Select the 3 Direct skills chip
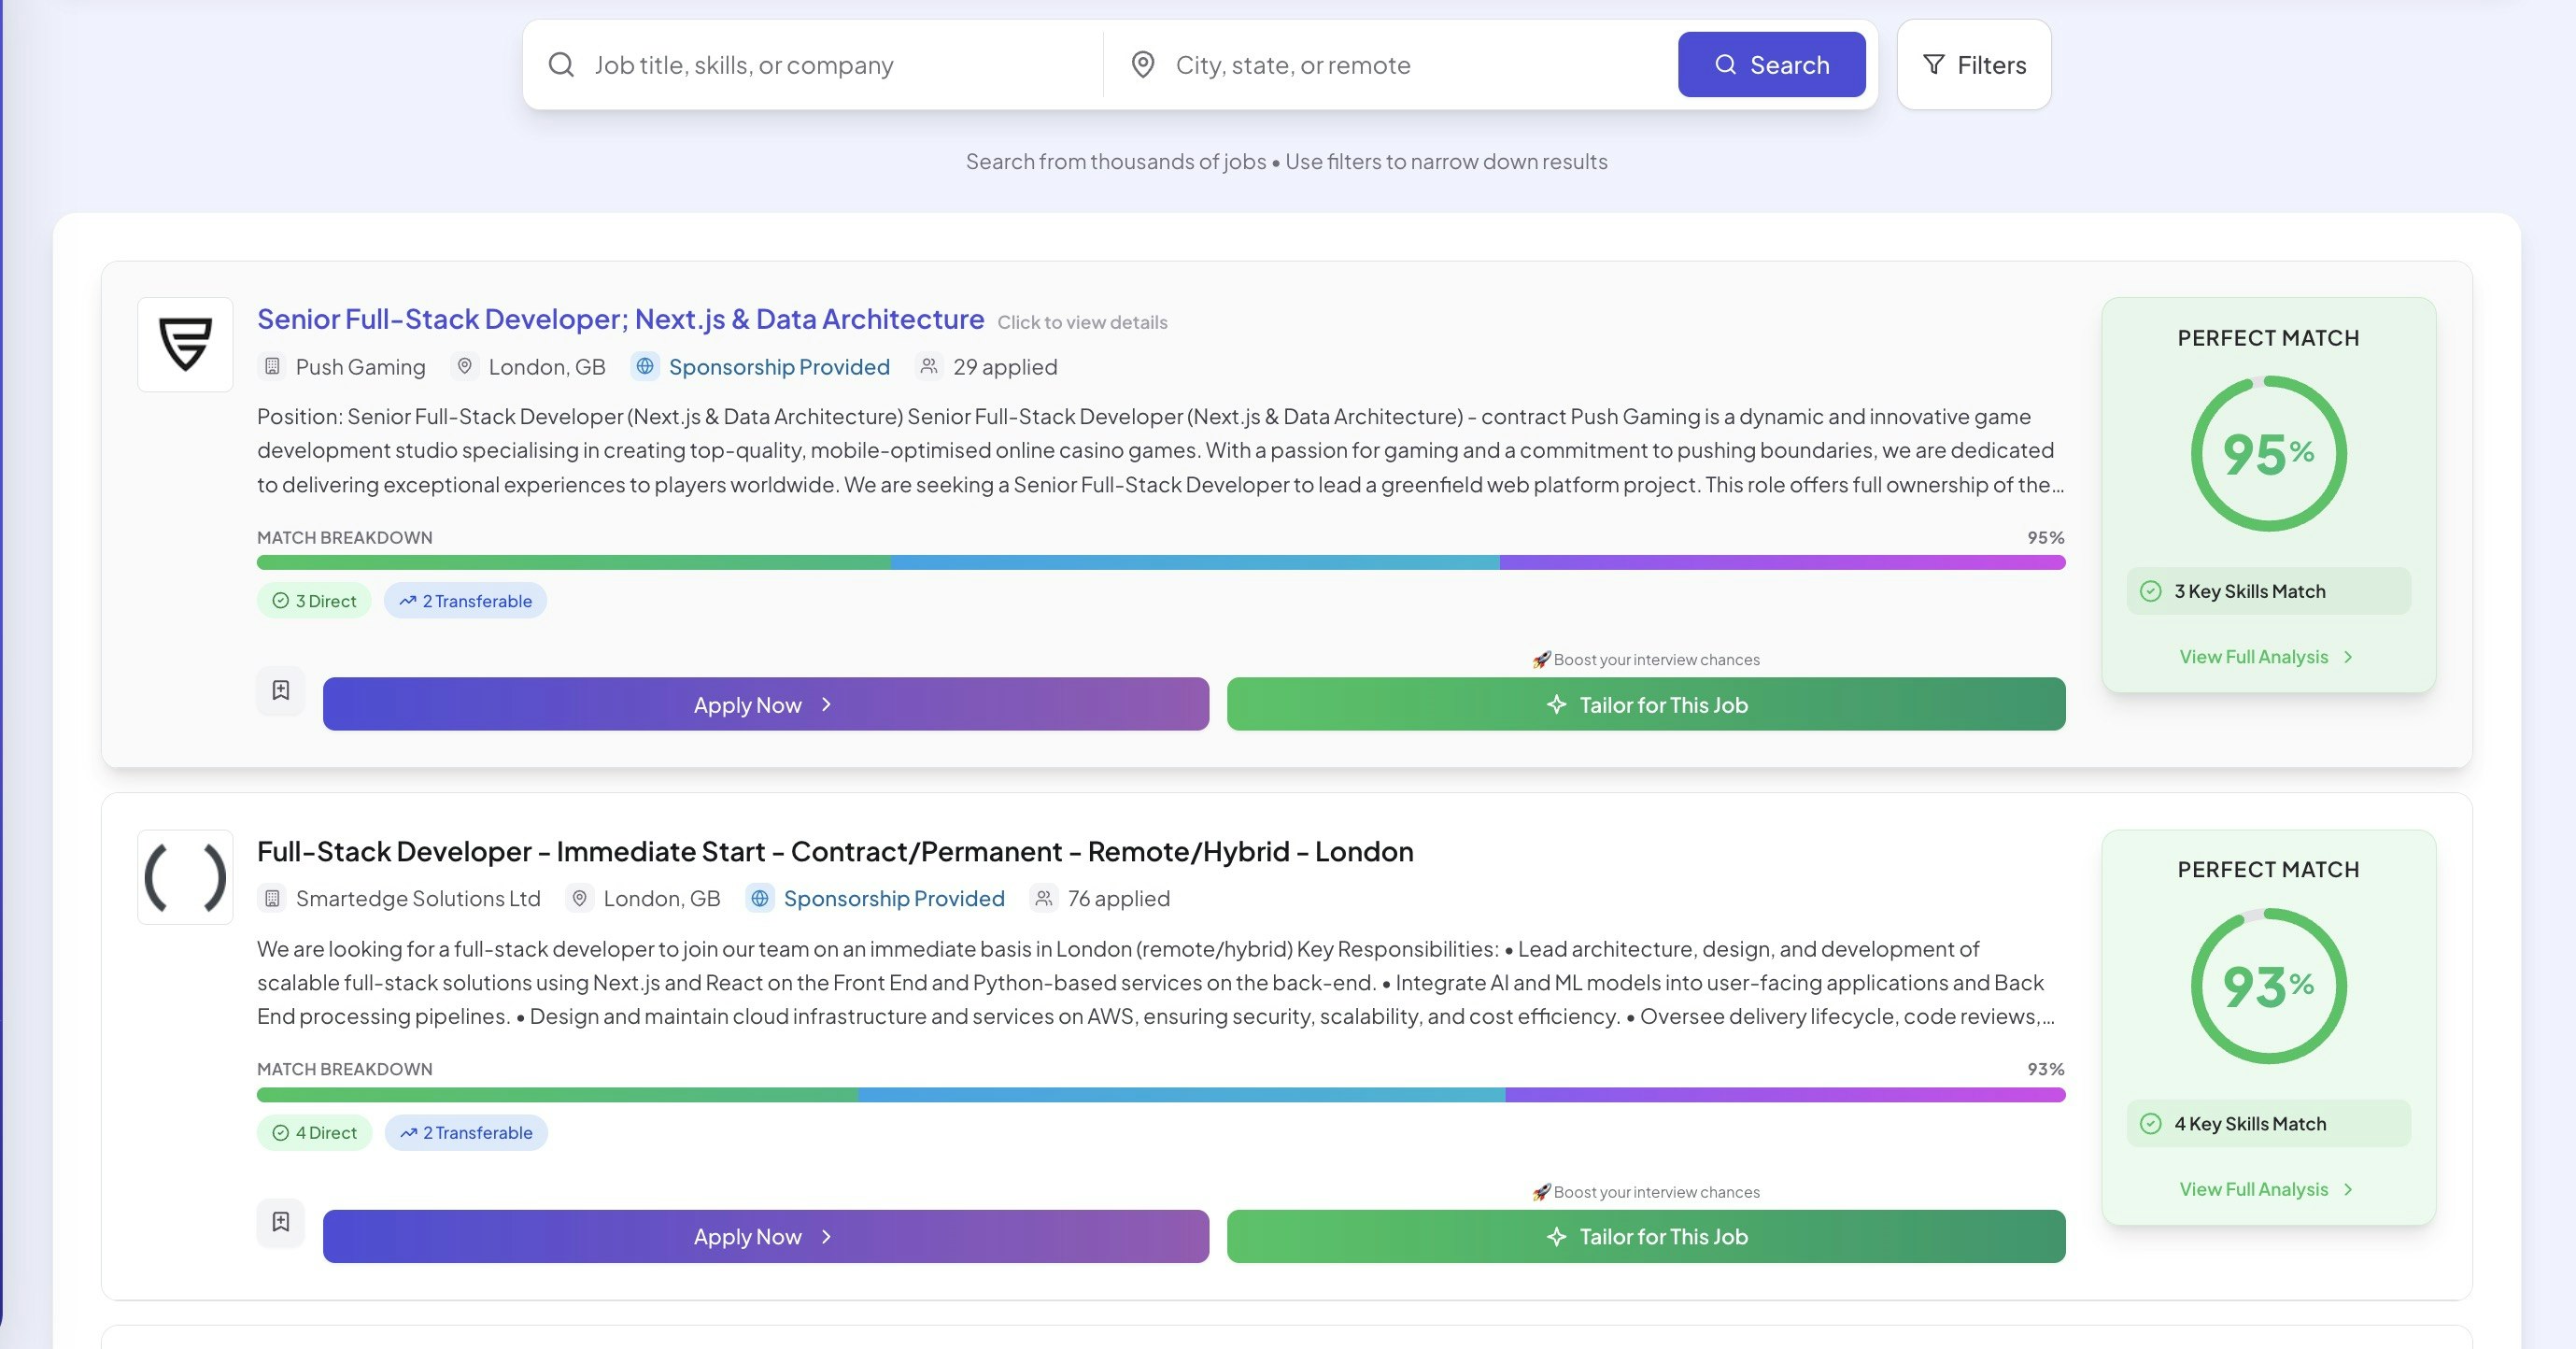 coord(314,601)
